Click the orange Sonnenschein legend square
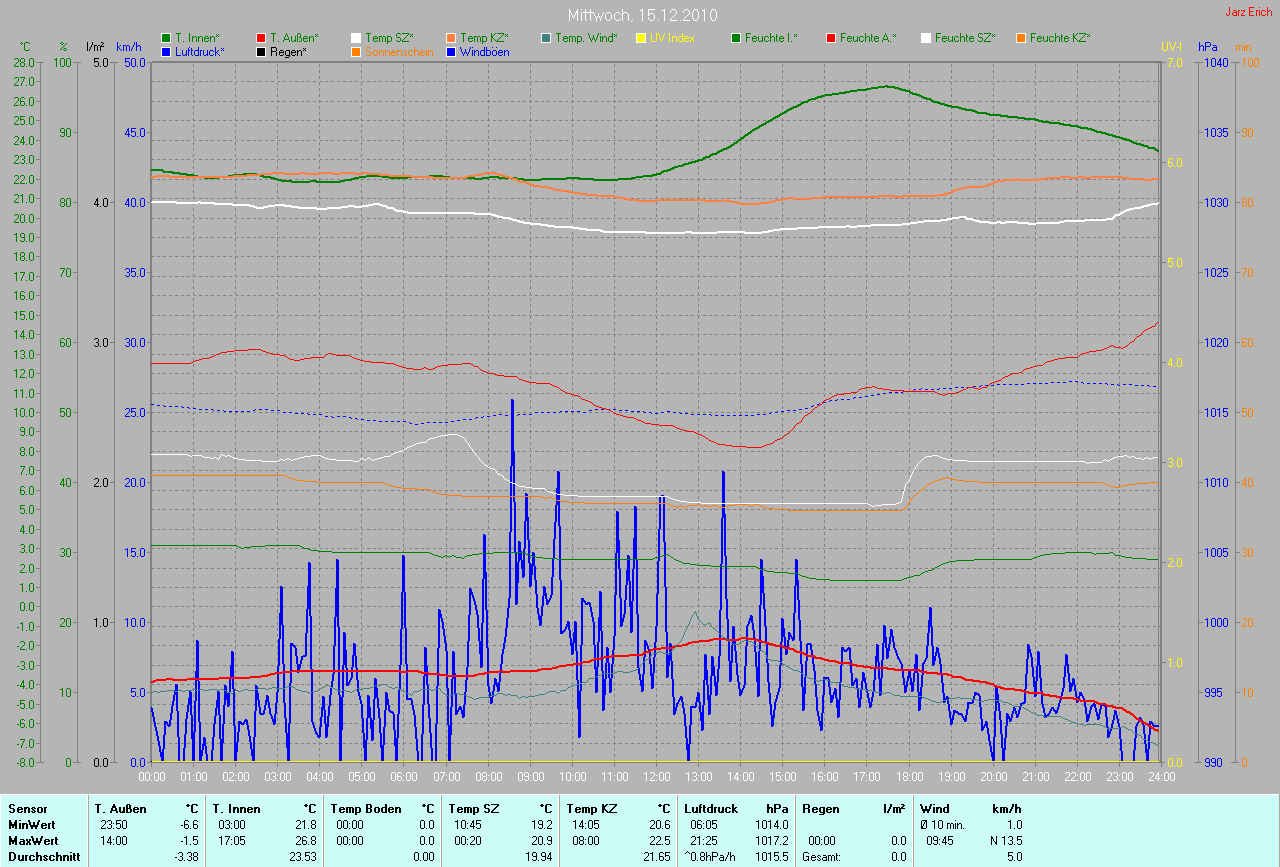This screenshot has width=1280, height=867. pyautogui.click(x=357, y=51)
